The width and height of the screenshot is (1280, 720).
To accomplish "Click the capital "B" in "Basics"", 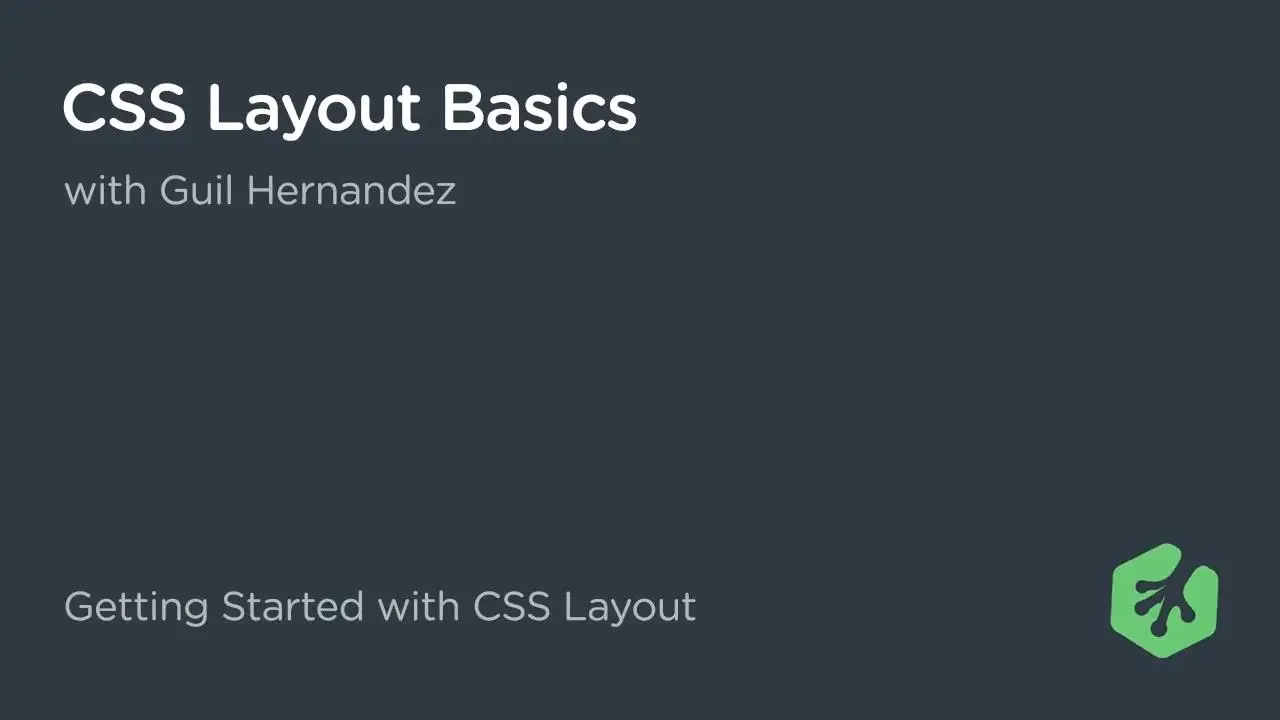I will [x=460, y=107].
